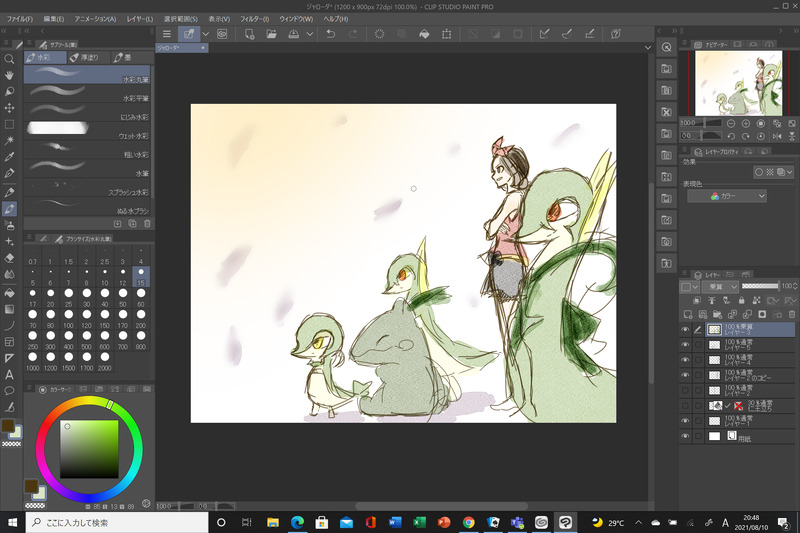Show hidden 30% layer with red X

(x=685, y=406)
